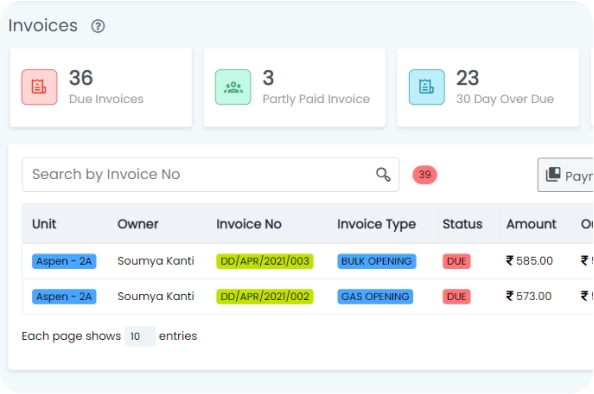Focus the Search by Invoice No field
Image resolution: width=594 pixels, height=394 pixels.
tap(210, 175)
